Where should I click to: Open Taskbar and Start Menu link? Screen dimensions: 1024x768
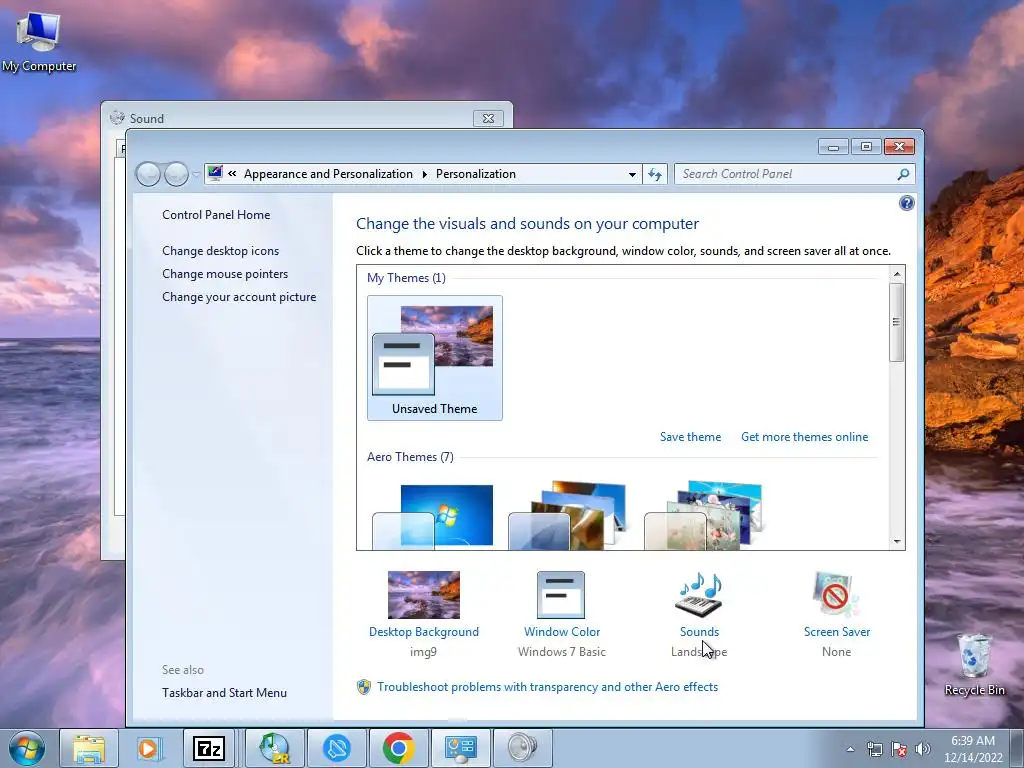click(224, 693)
